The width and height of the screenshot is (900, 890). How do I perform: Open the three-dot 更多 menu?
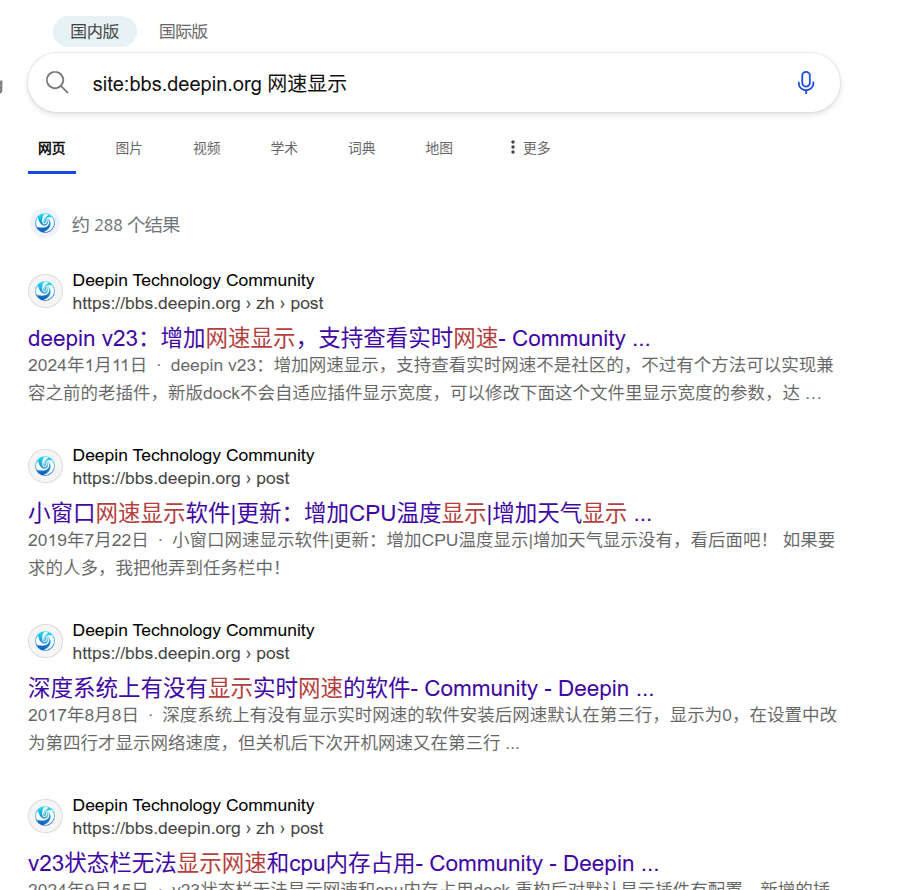529,148
